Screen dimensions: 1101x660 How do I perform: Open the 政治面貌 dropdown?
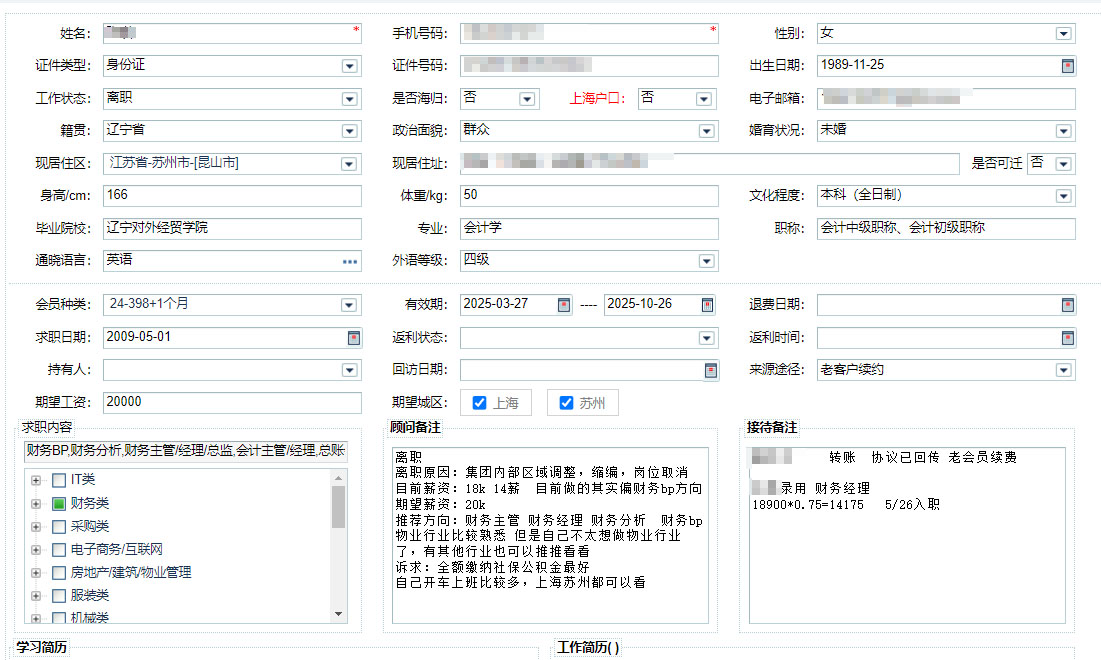tap(706, 131)
